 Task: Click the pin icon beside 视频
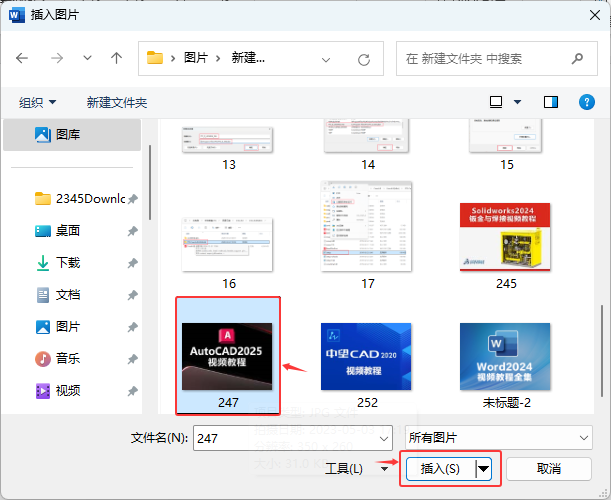pyautogui.click(x=132, y=391)
